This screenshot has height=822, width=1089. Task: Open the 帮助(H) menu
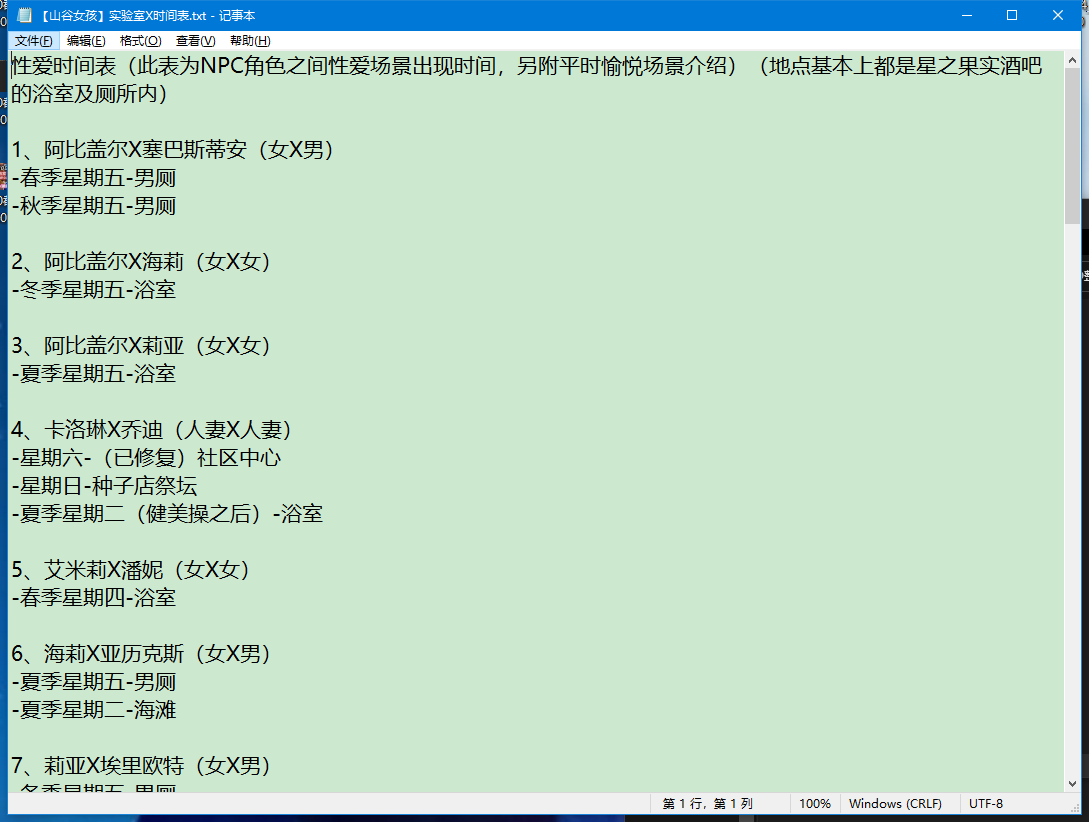[250, 41]
